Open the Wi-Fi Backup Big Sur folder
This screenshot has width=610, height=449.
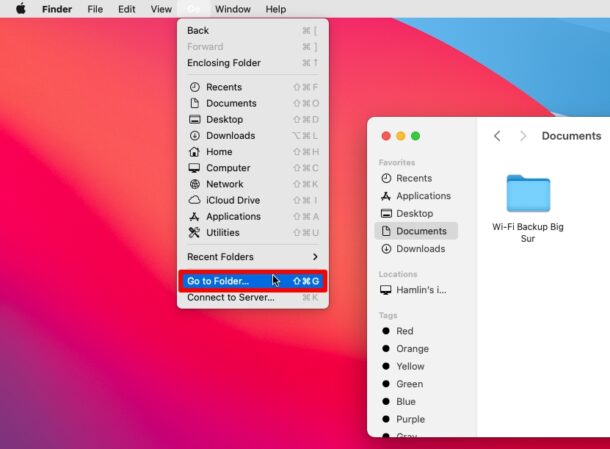click(528, 193)
